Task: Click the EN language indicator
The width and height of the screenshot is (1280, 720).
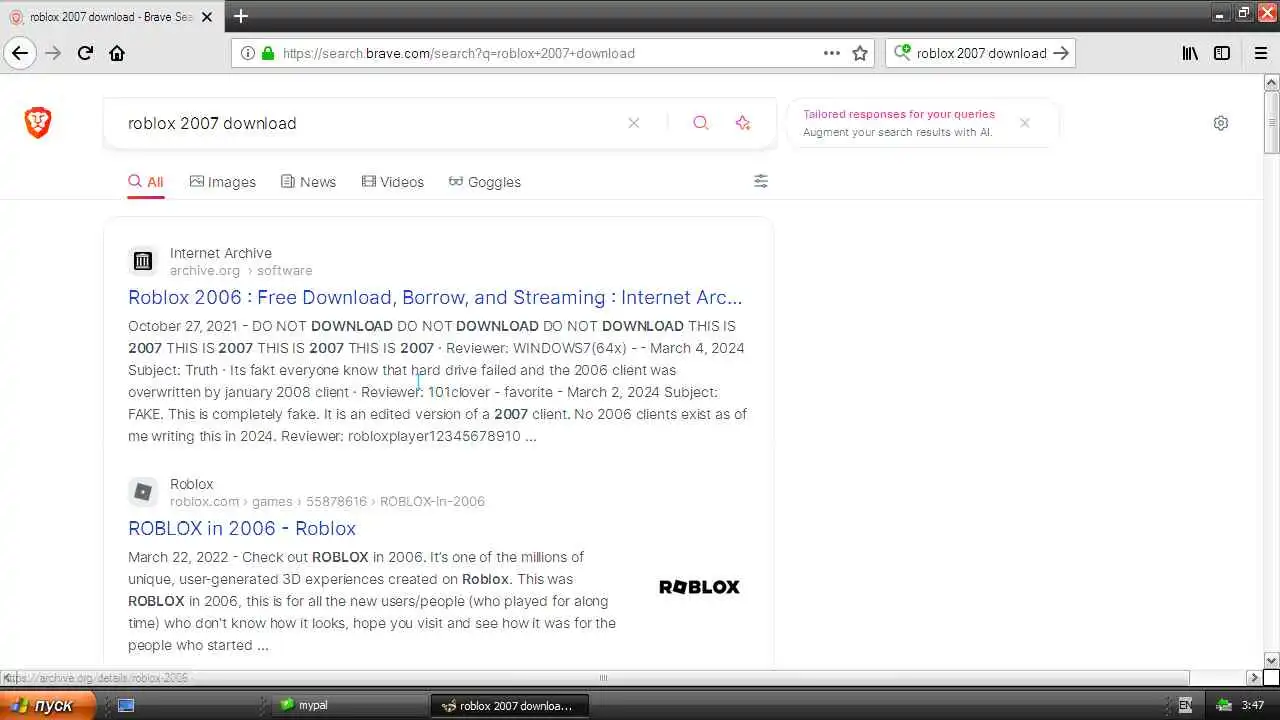Action: click(x=1185, y=705)
